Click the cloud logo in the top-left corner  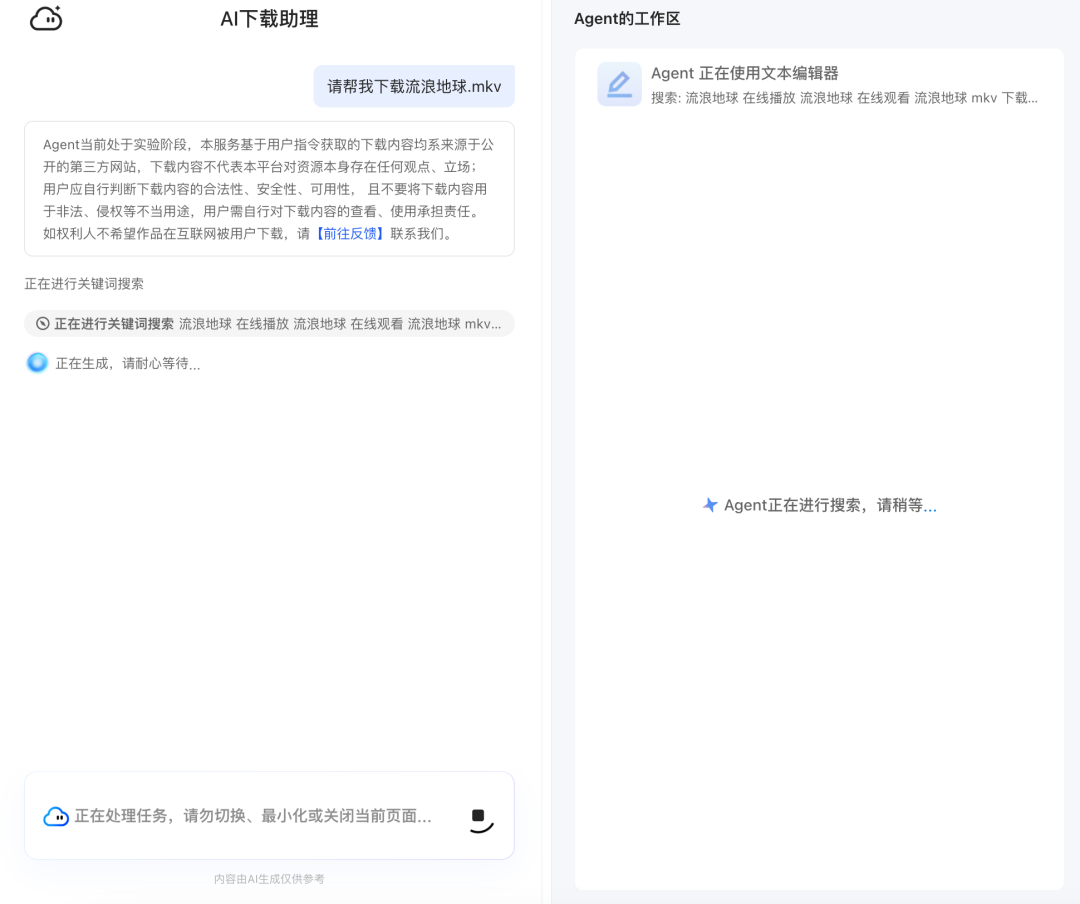click(46, 18)
